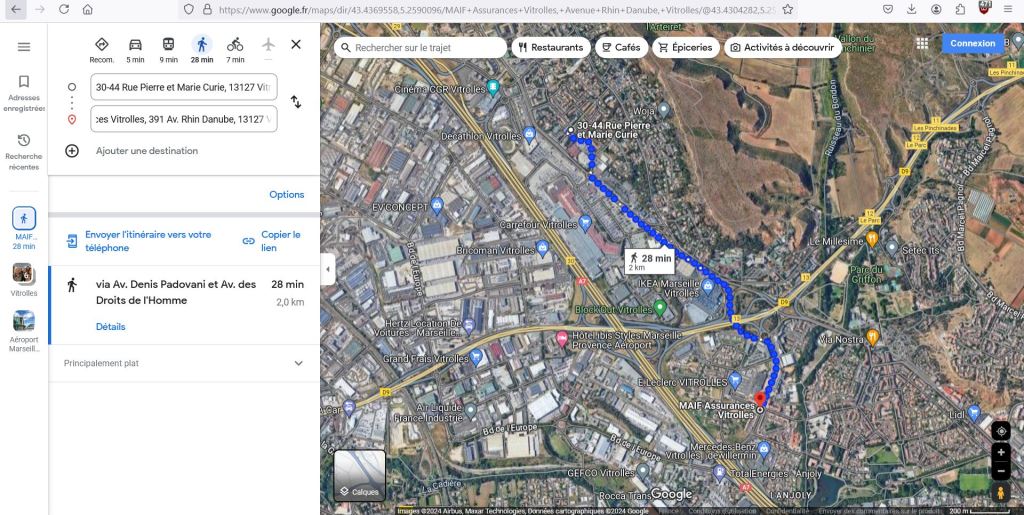This screenshot has width=1024, height=515.
Task: Select the driving travel mode icon
Action: [135, 45]
